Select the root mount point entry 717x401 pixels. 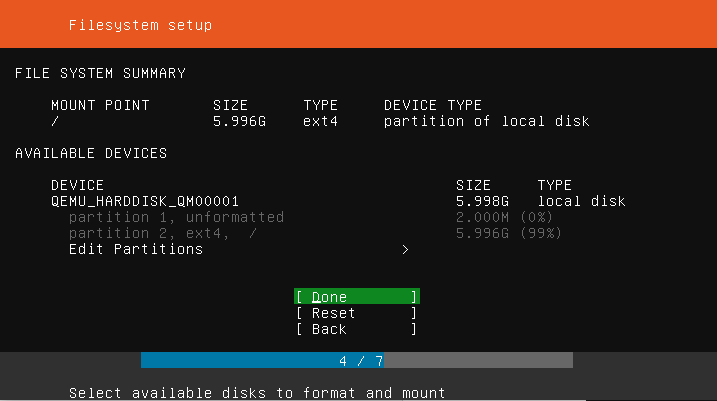[x=55, y=121]
